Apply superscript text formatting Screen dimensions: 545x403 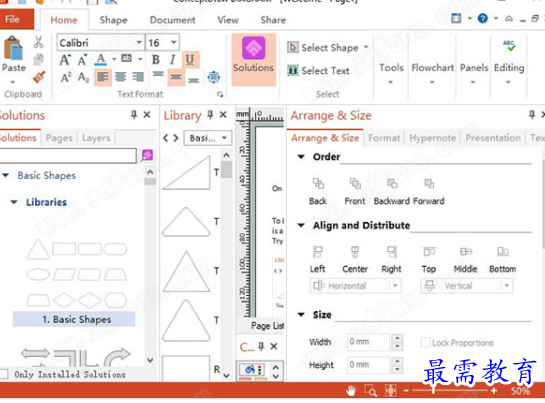[66, 77]
